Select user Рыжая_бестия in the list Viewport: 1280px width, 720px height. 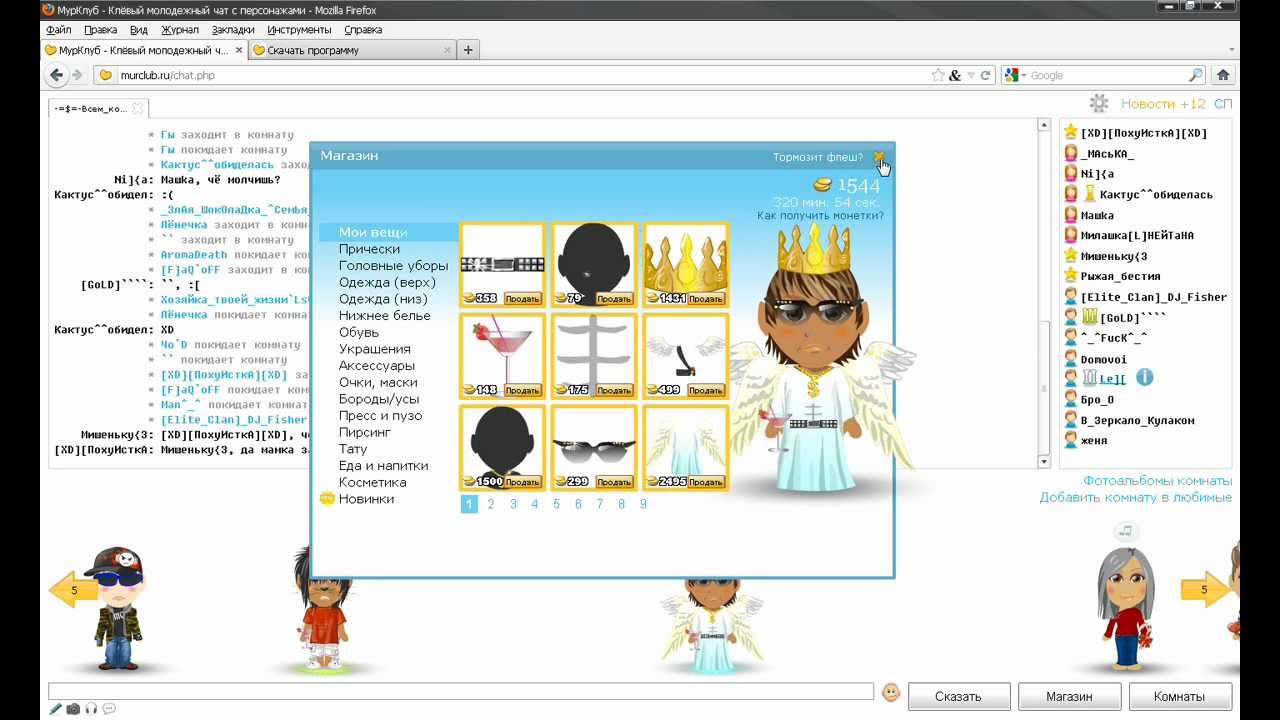tap(1120, 276)
